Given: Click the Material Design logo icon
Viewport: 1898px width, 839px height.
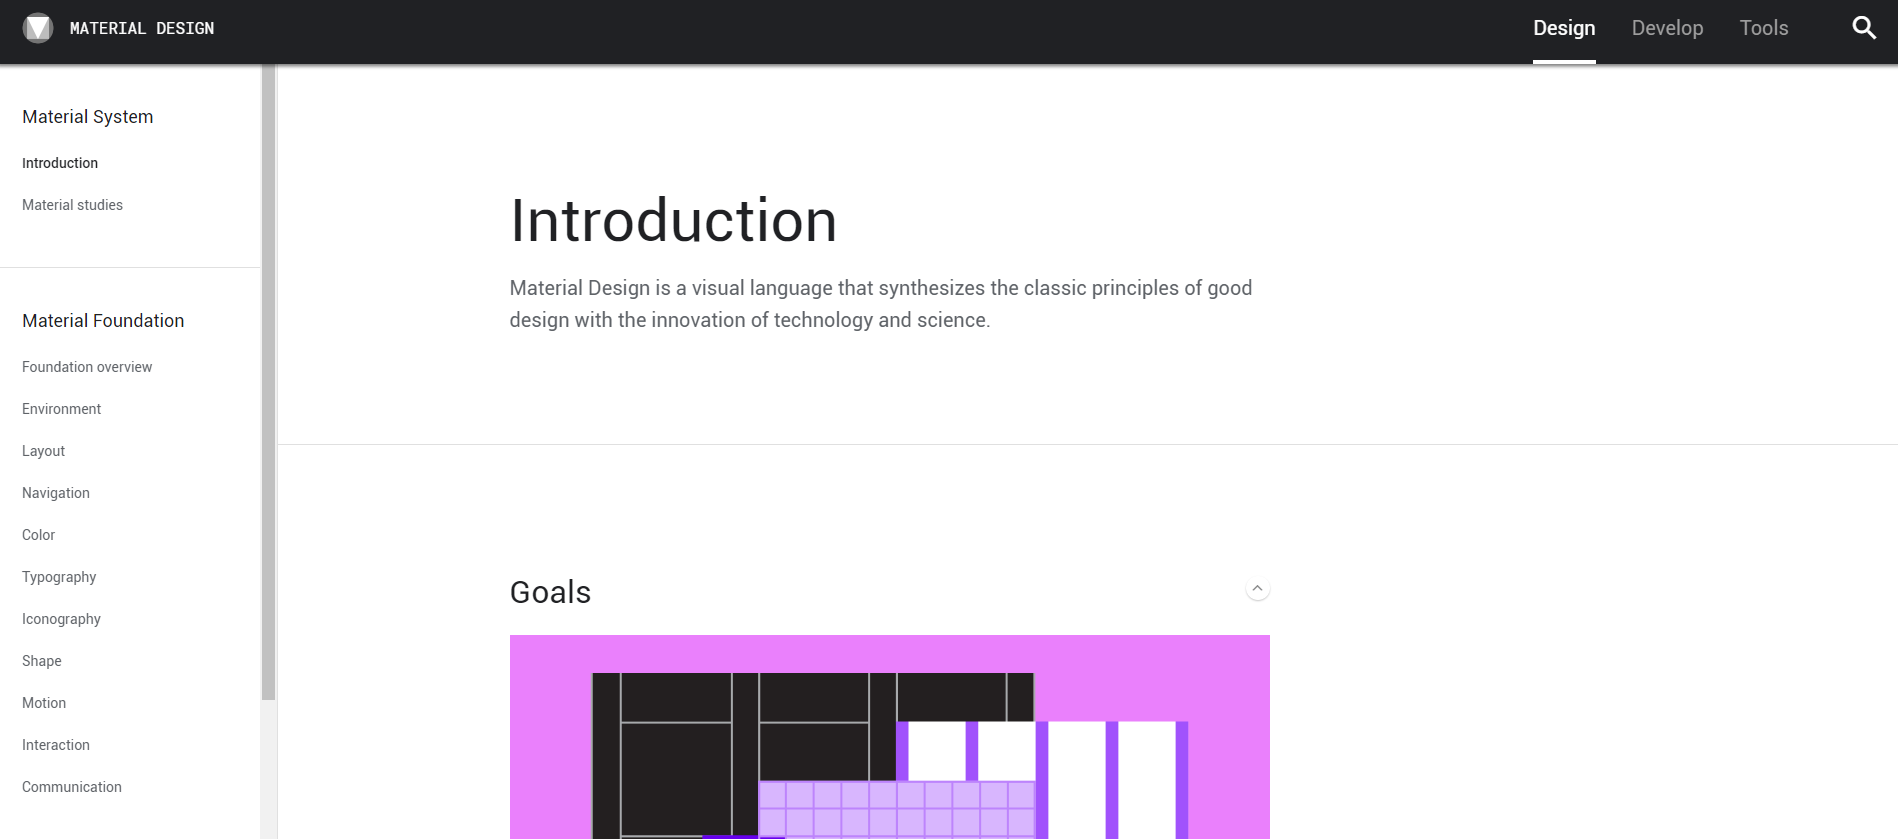Looking at the screenshot, I should 38,28.
